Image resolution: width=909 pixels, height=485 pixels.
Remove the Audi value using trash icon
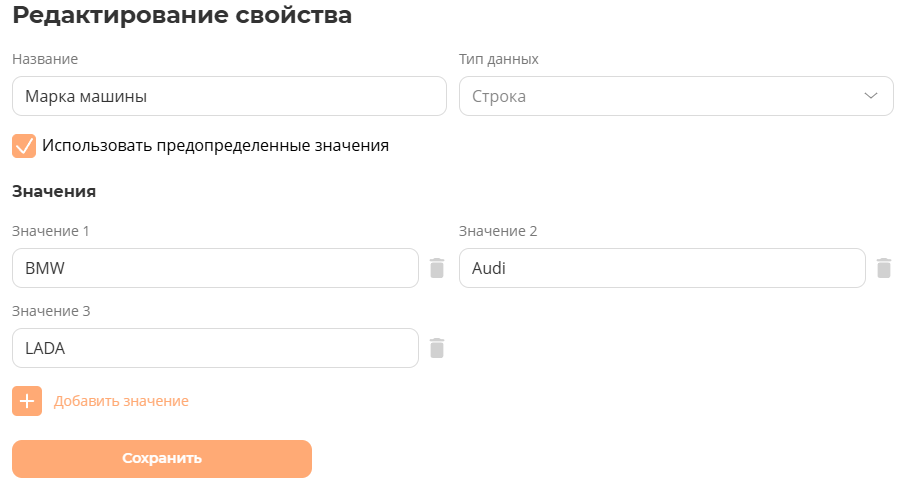pos(884,268)
